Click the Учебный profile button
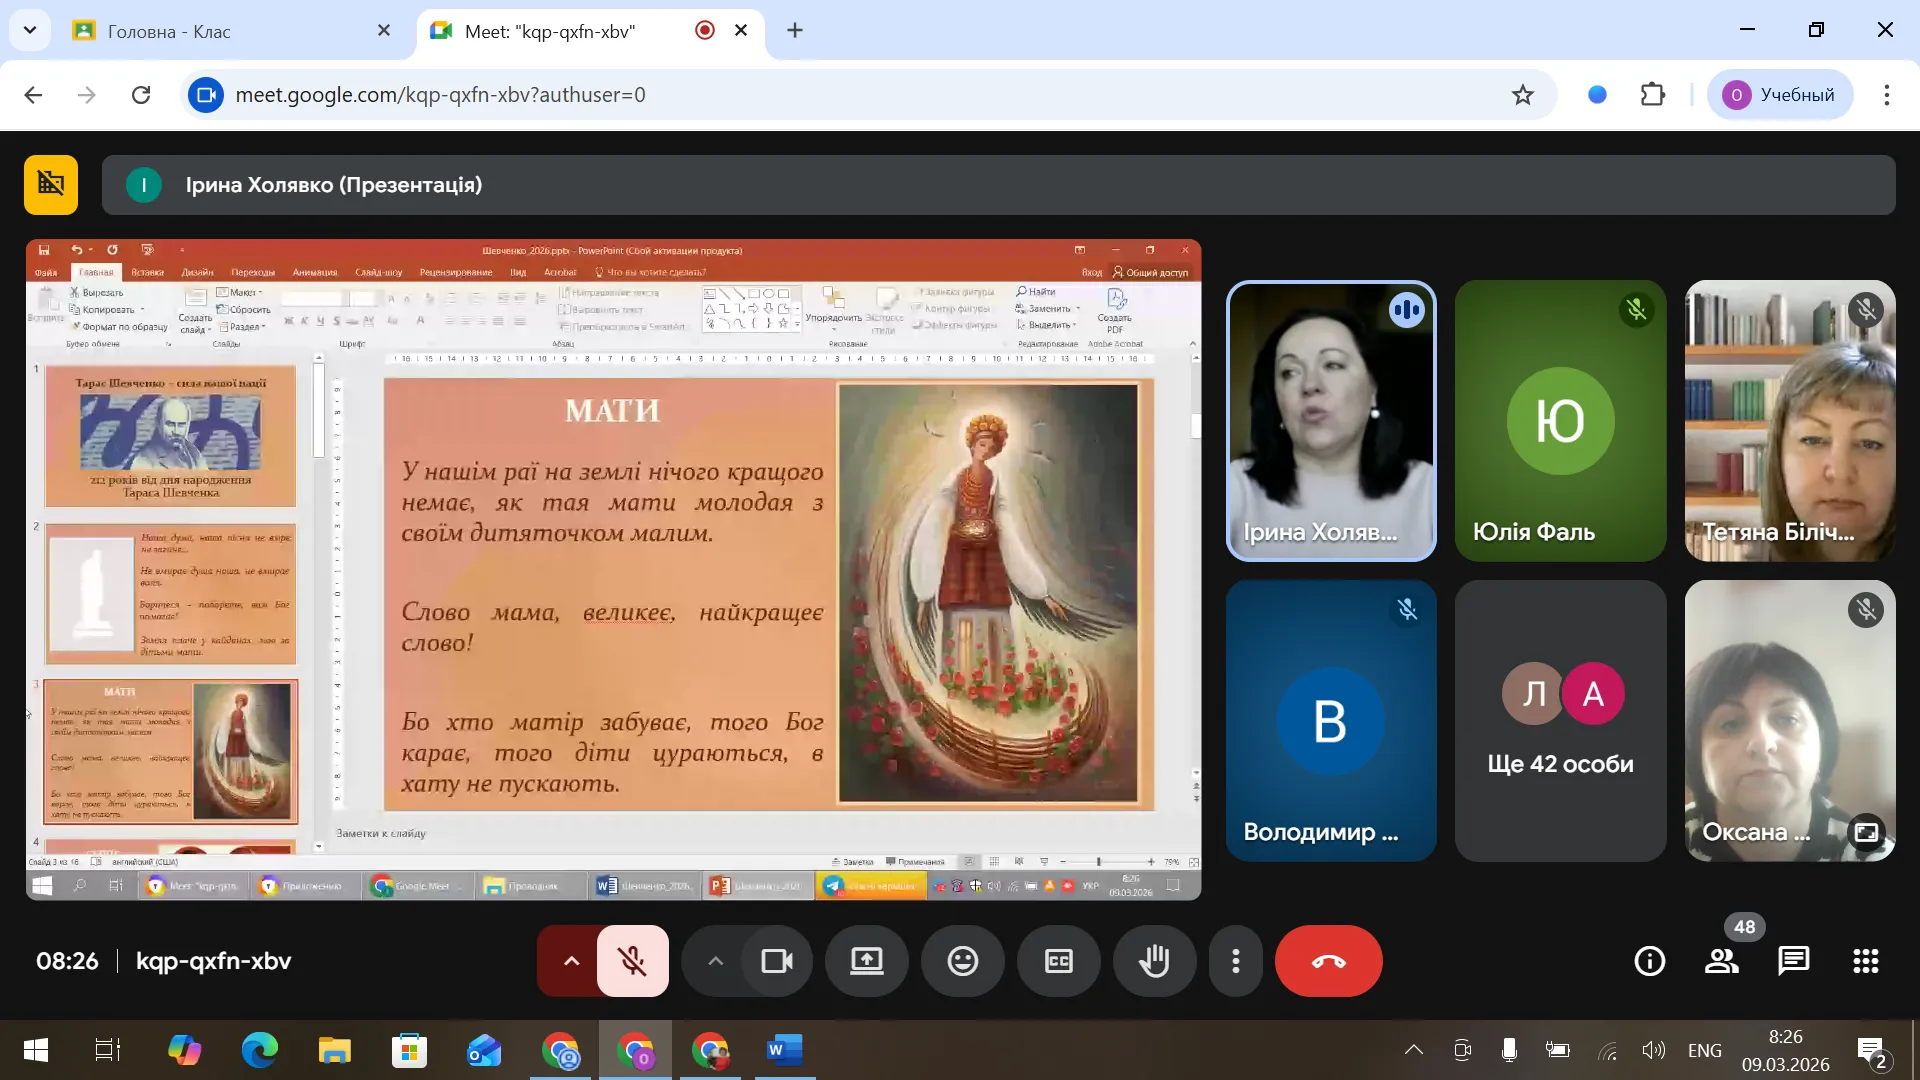 coord(1780,95)
